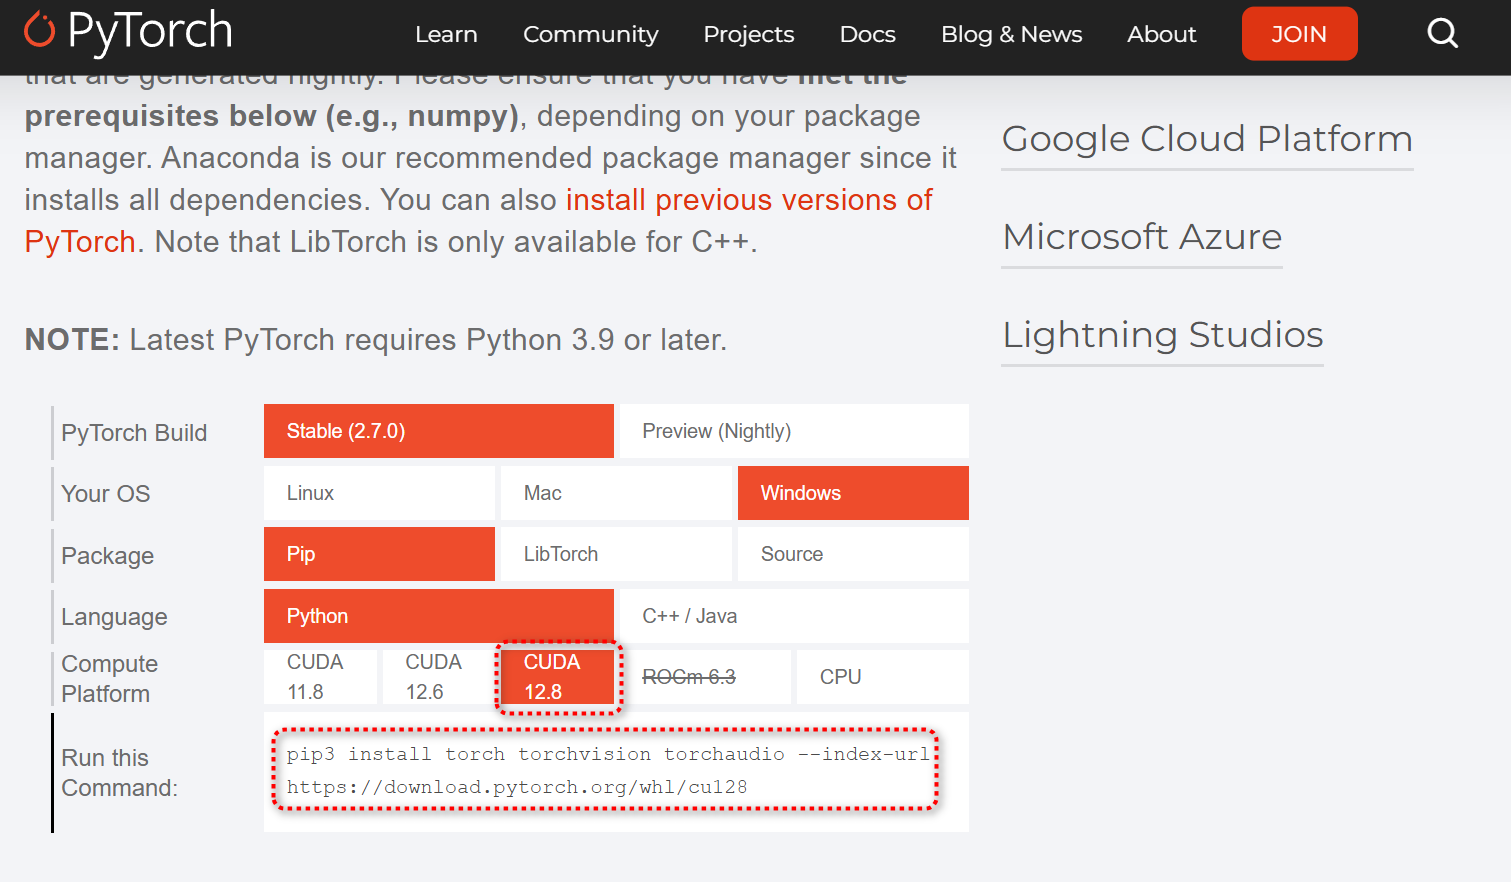This screenshot has width=1511, height=882.
Task: Choose Mac as your OS
Action: (x=616, y=493)
